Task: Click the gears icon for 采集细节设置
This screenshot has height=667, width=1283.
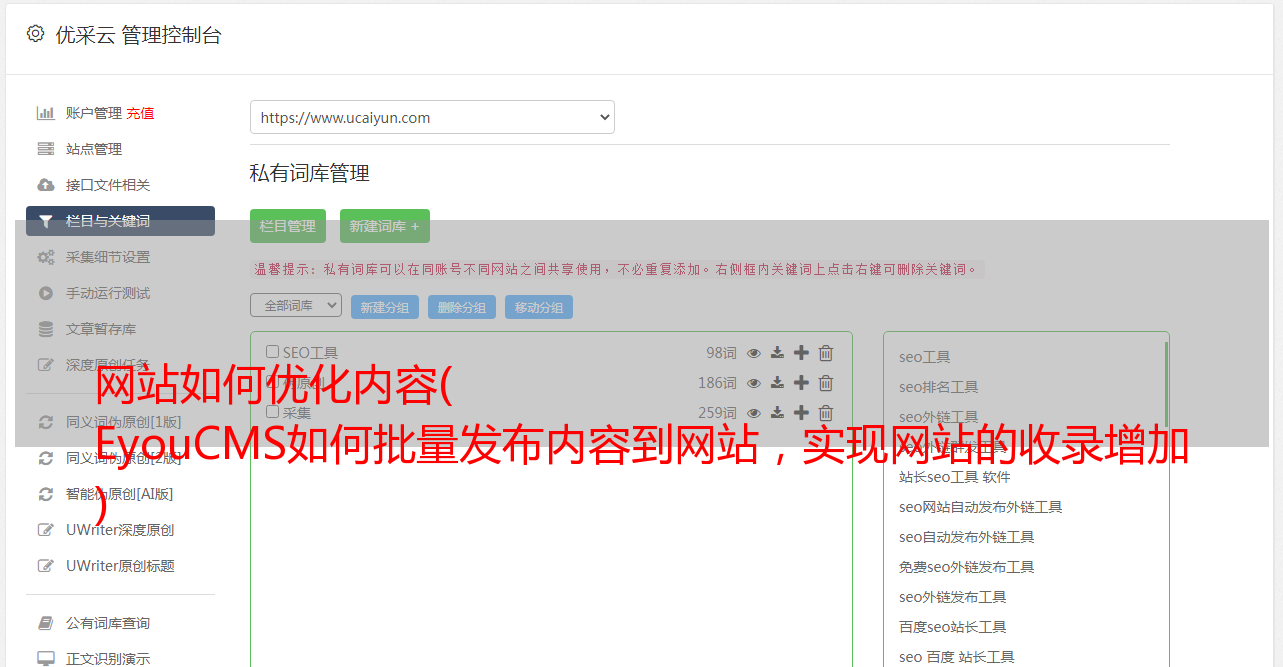Action: click(x=45, y=257)
